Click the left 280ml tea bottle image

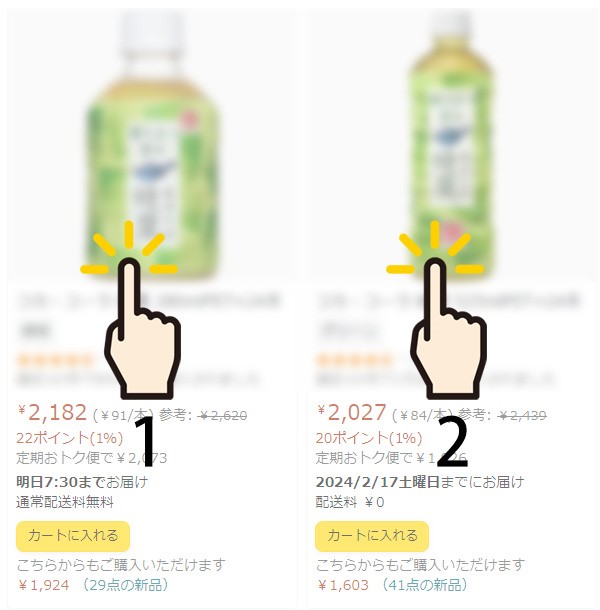click(x=152, y=144)
